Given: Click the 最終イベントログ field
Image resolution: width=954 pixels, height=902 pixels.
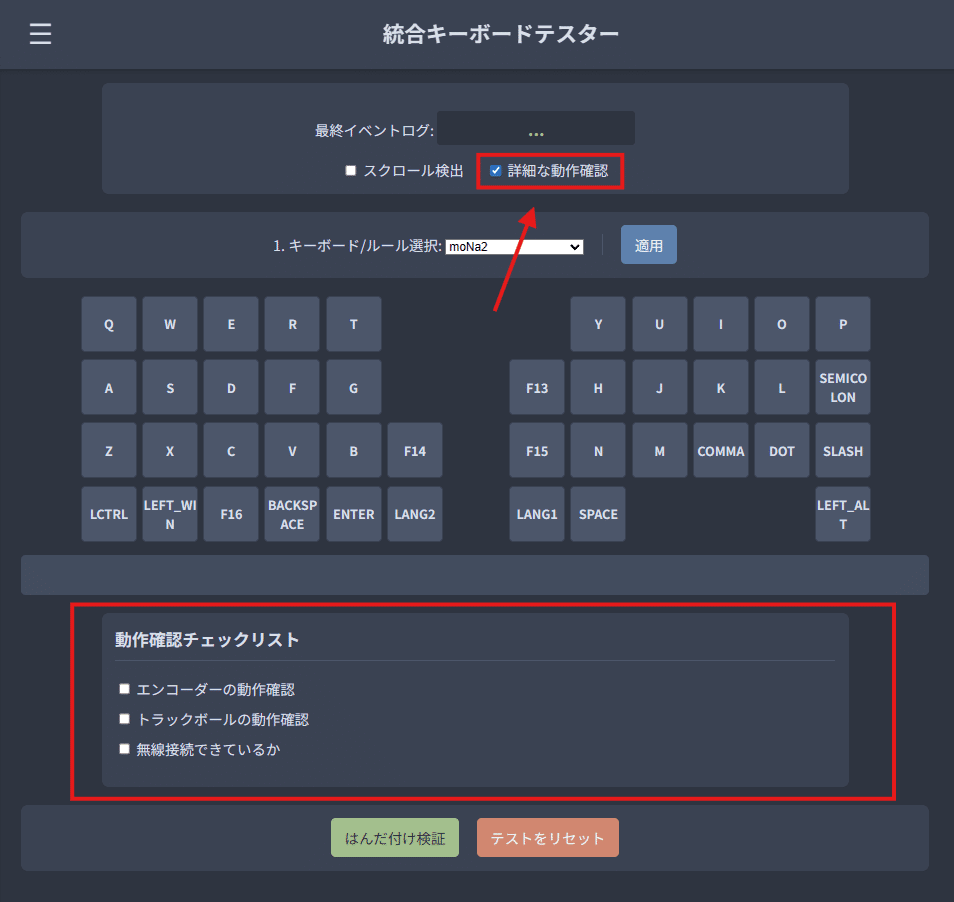Looking at the screenshot, I should [x=535, y=128].
